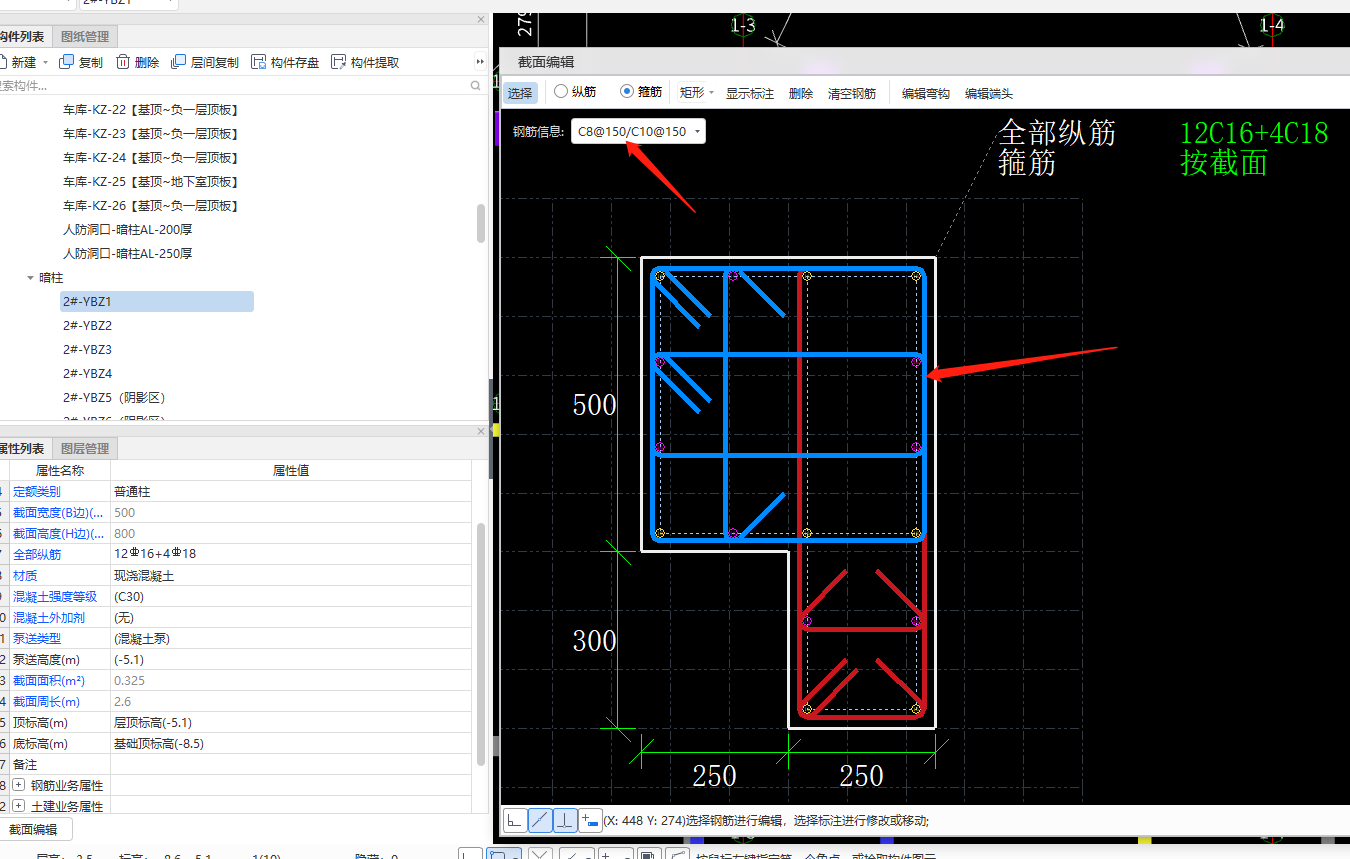The width and height of the screenshot is (1350, 859).
Task: Click 显示标注 in section editor toolbar
Action: pyautogui.click(x=750, y=93)
